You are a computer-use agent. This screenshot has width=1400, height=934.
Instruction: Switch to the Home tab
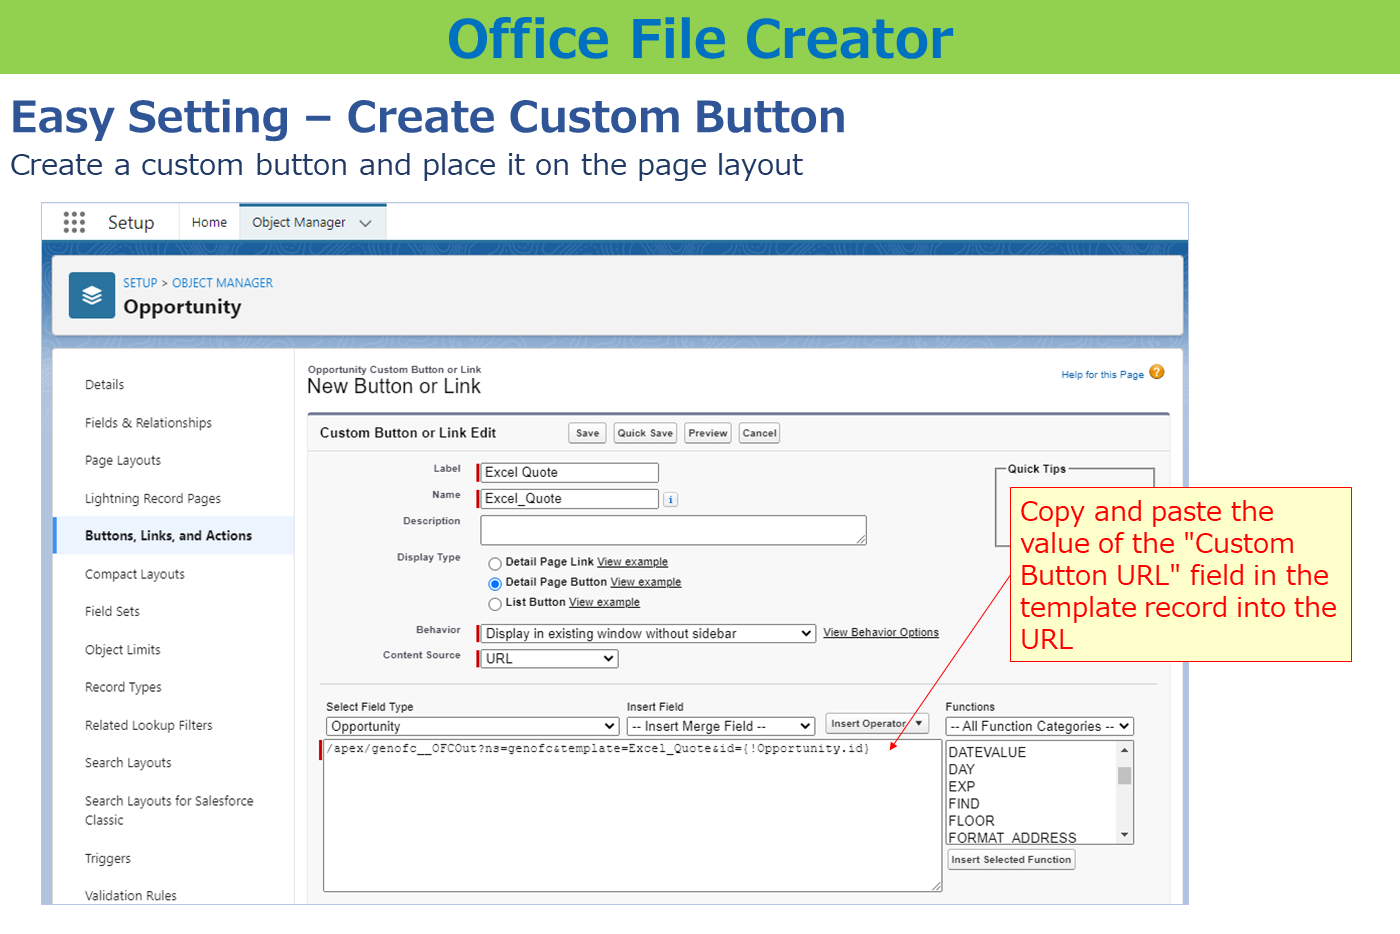[209, 222]
